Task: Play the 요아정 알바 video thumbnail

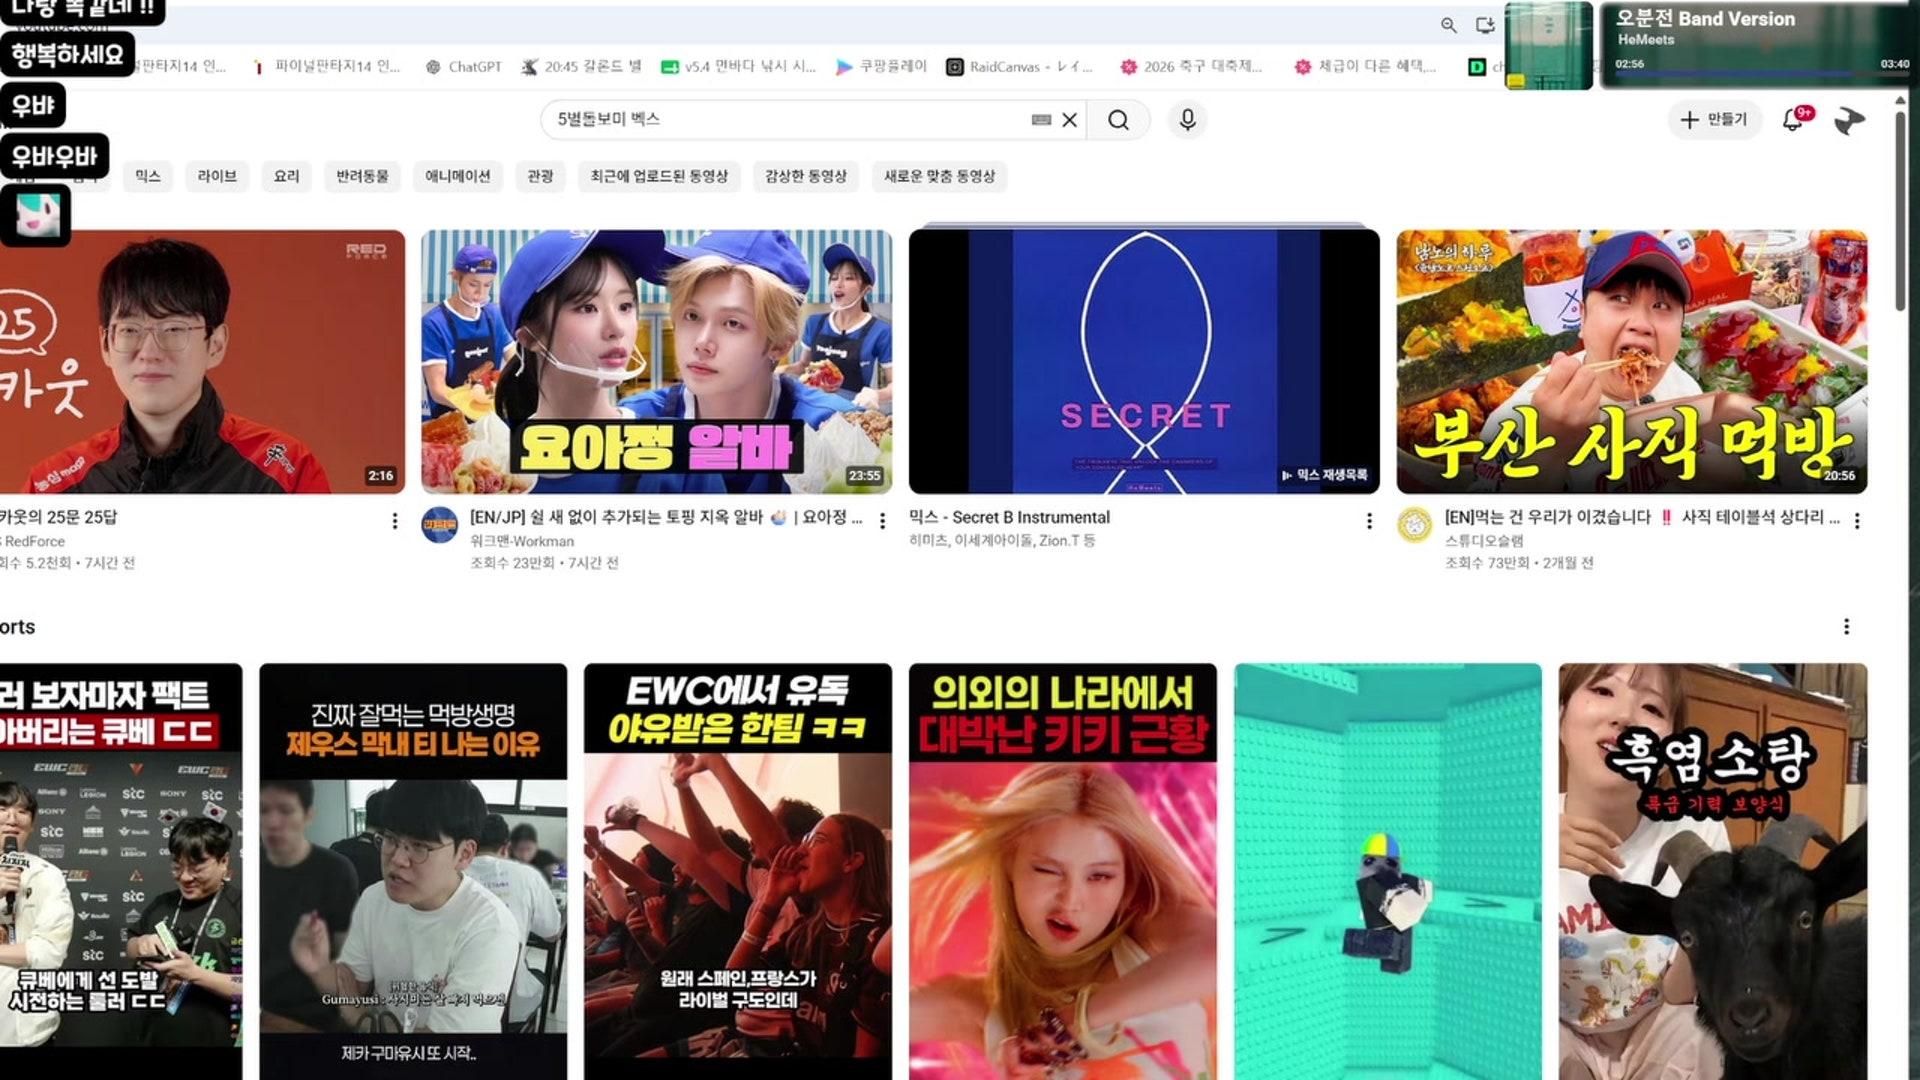Action: point(656,362)
